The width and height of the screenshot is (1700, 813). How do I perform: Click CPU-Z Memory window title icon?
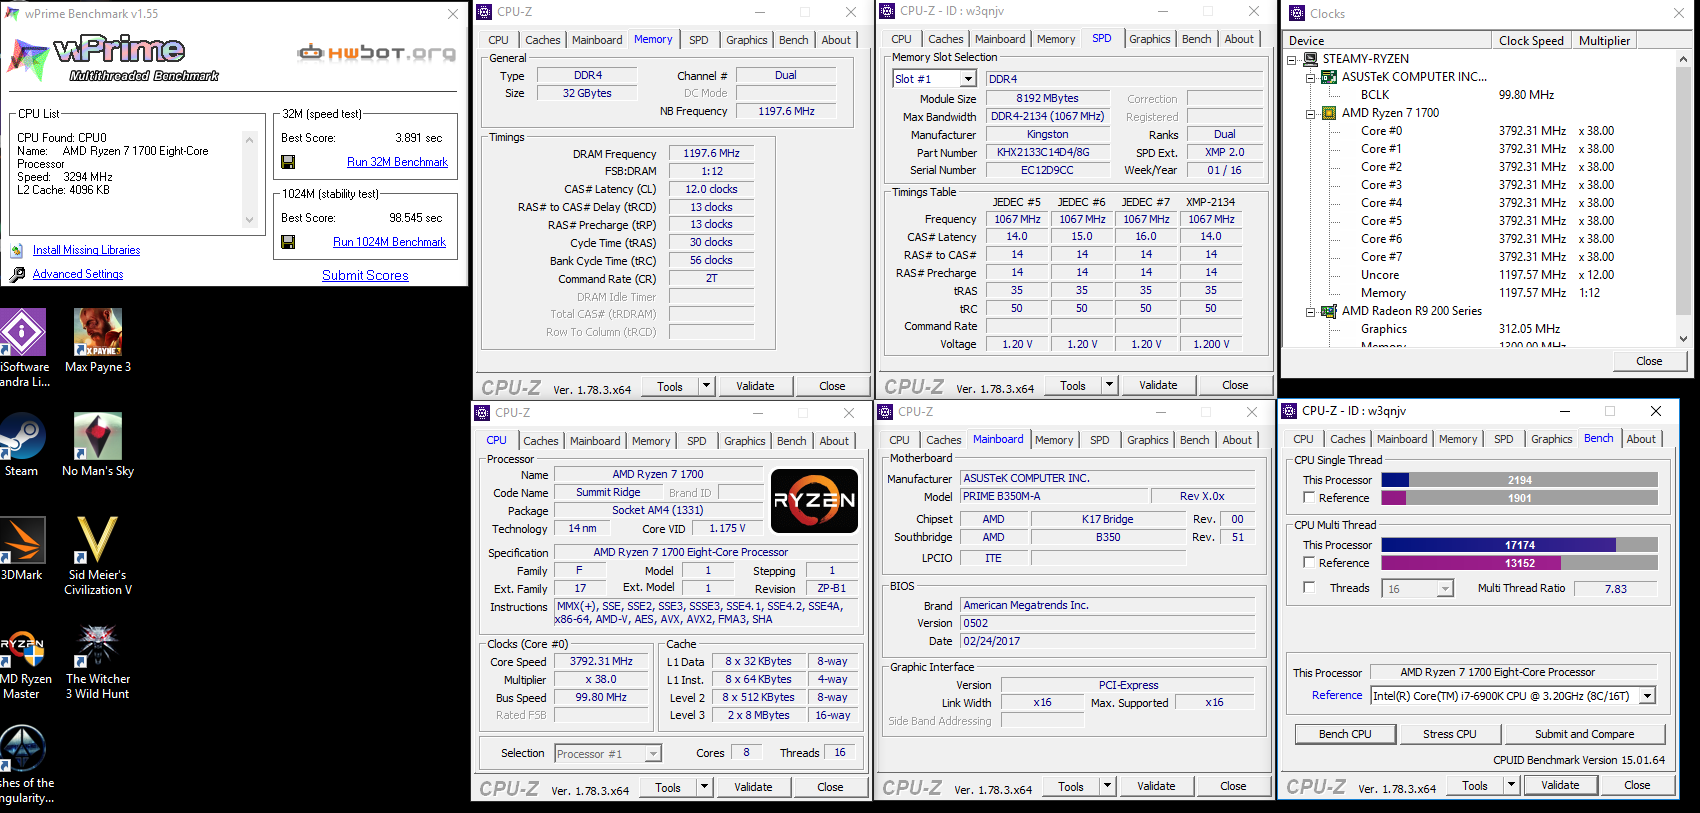484,12
